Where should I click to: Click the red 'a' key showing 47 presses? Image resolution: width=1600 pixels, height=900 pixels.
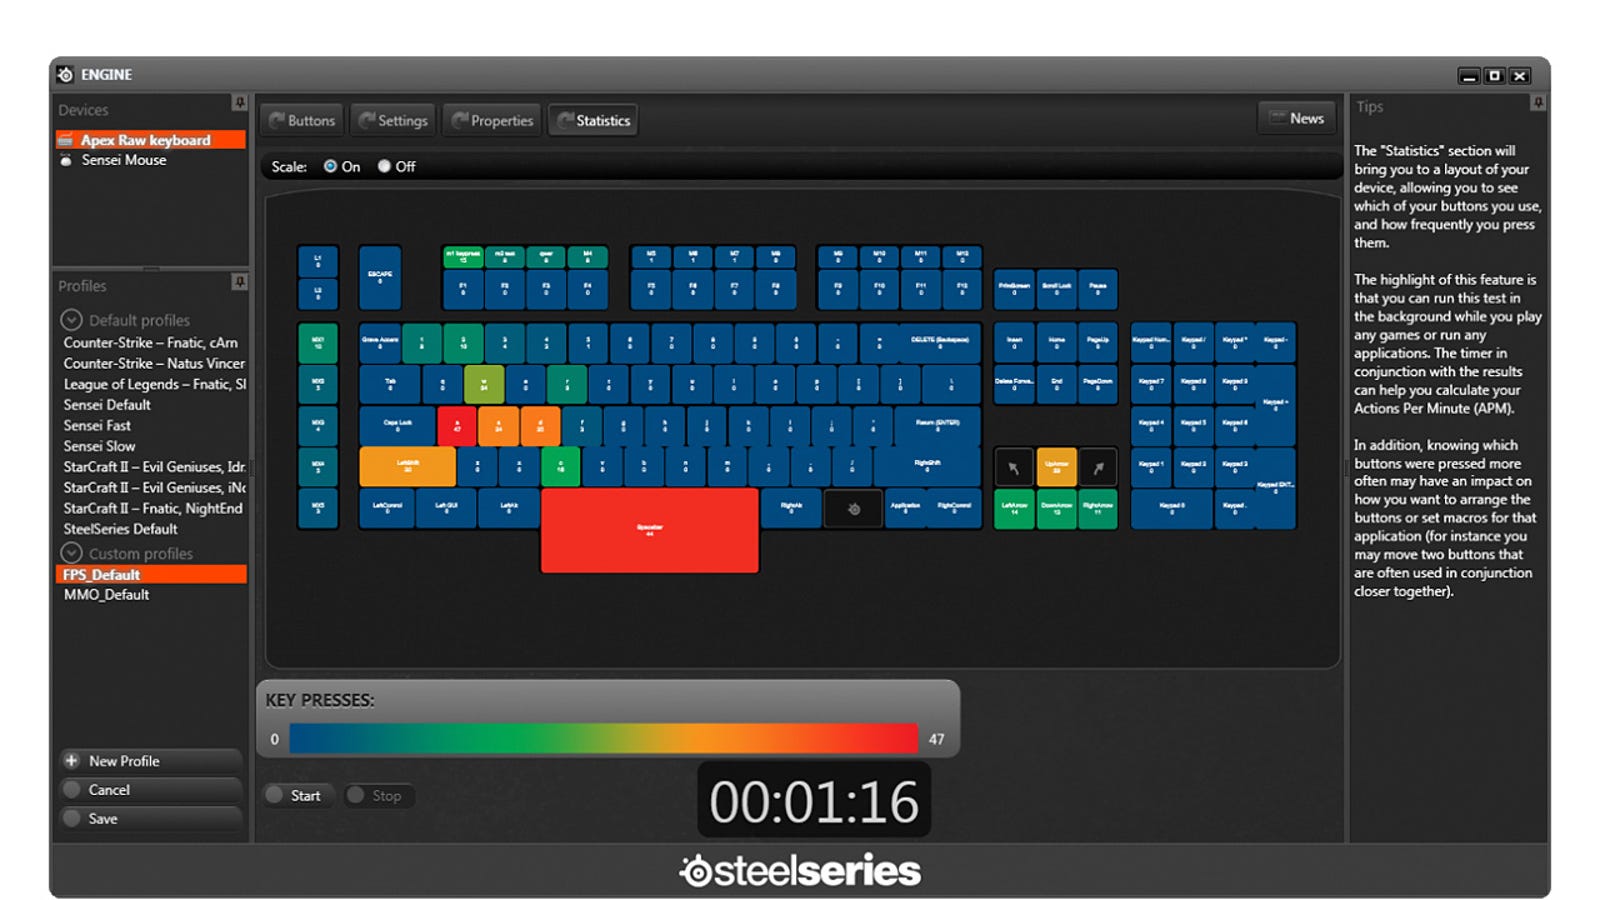457,426
